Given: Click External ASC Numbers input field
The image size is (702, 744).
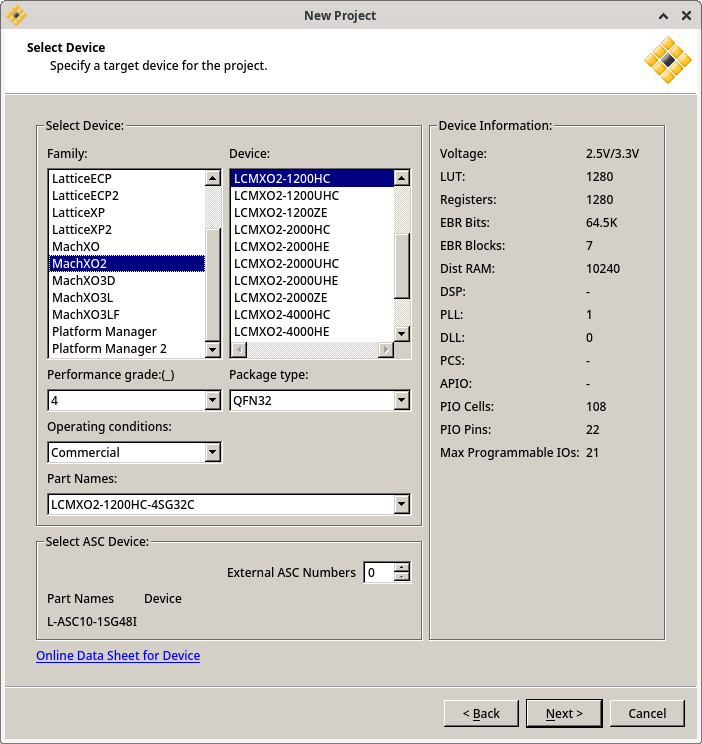Looking at the screenshot, I should click(x=379, y=572).
